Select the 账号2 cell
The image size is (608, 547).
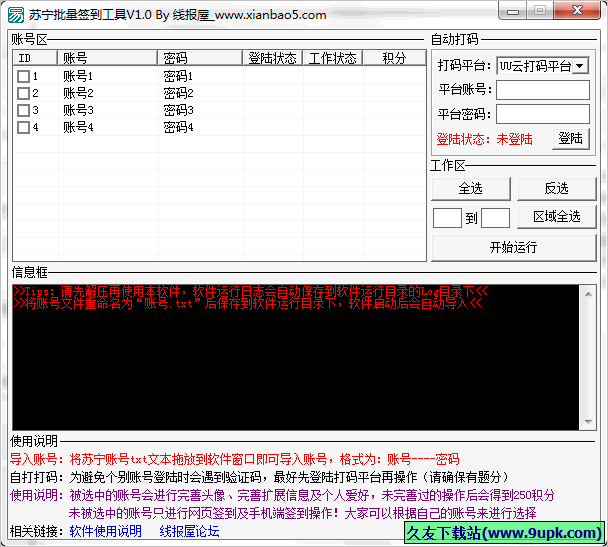click(x=78, y=93)
